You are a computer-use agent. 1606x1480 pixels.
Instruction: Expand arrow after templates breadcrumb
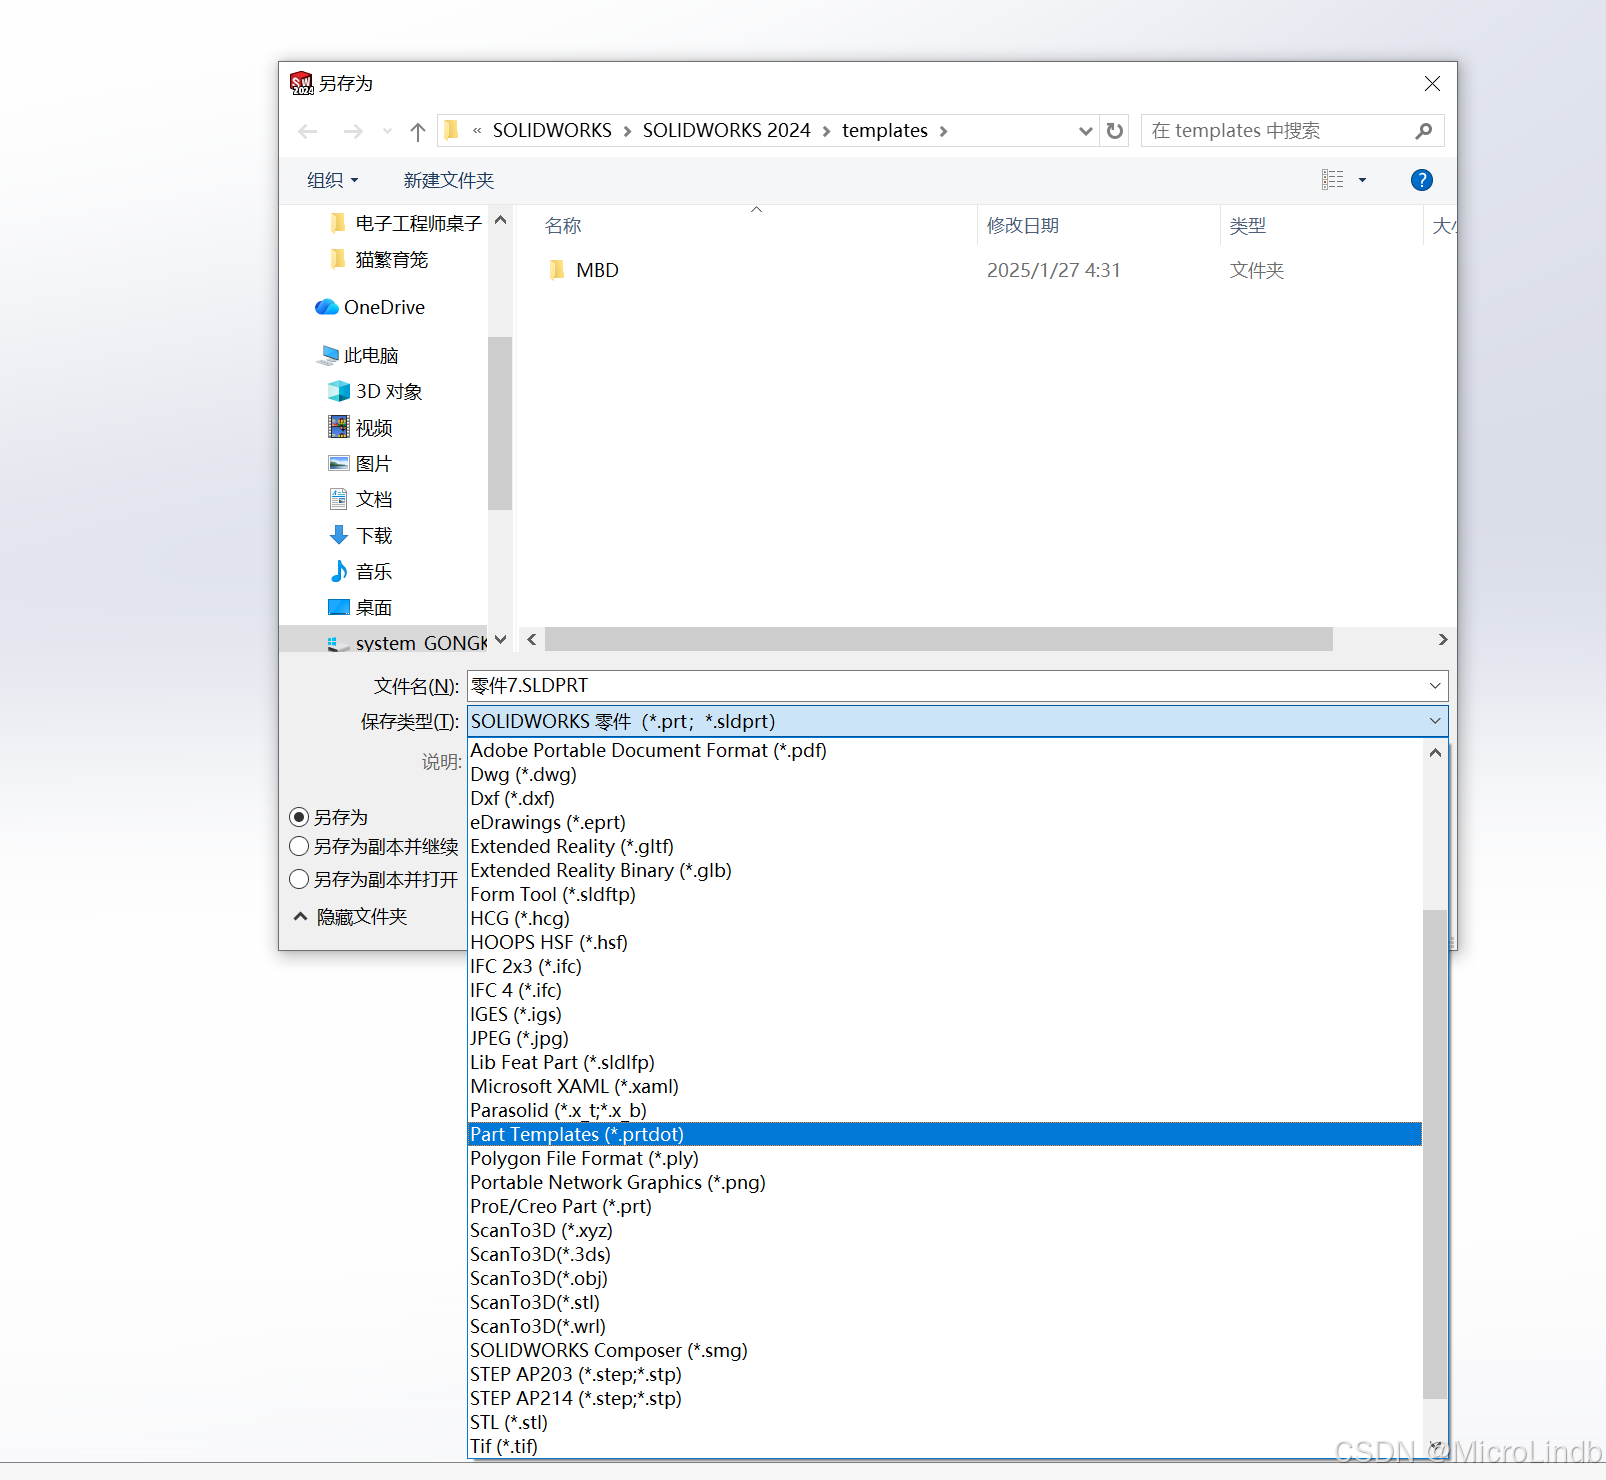click(943, 131)
